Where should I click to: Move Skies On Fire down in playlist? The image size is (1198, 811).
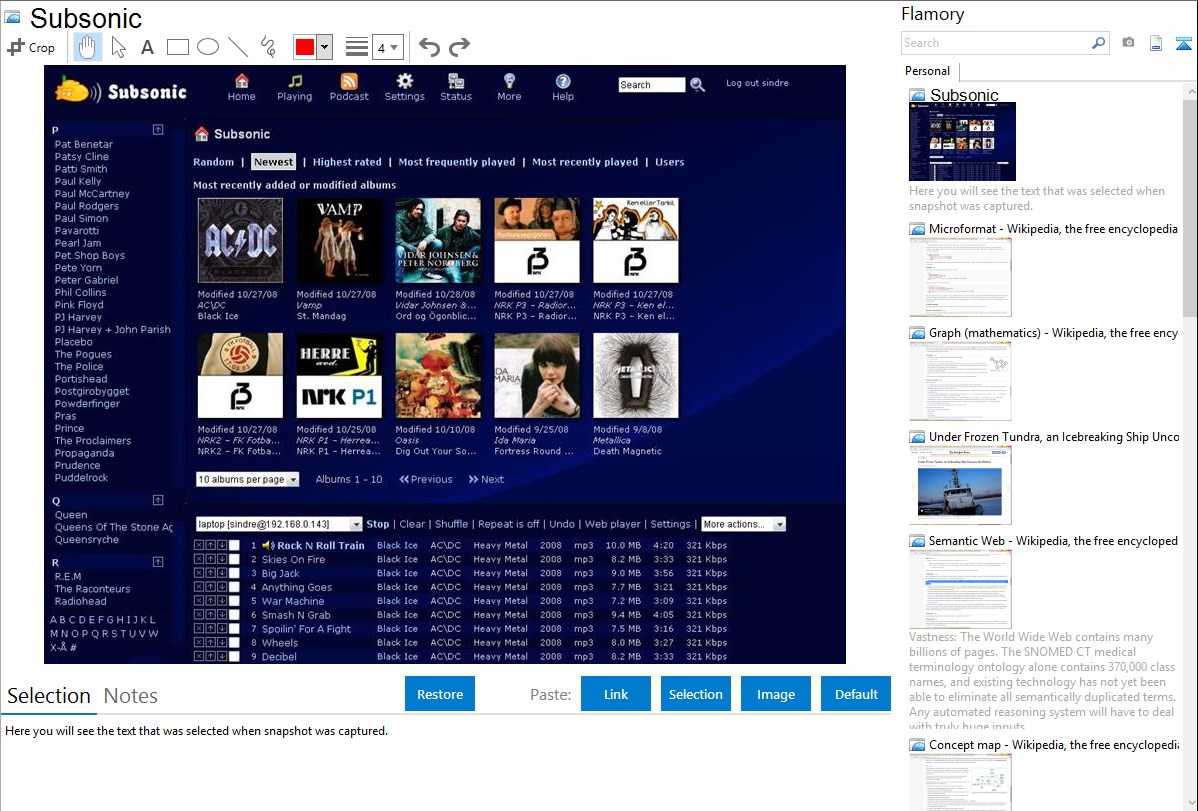(222, 560)
